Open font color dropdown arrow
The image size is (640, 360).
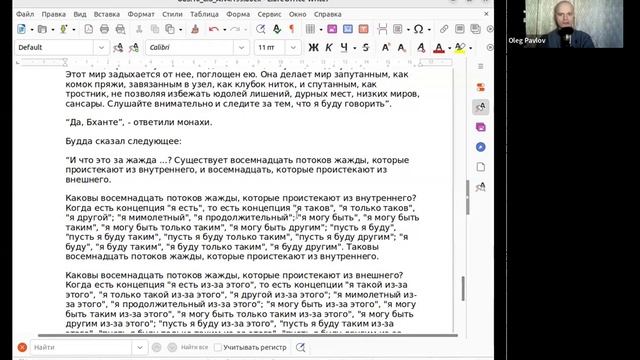pyautogui.click(x=449, y=48)
